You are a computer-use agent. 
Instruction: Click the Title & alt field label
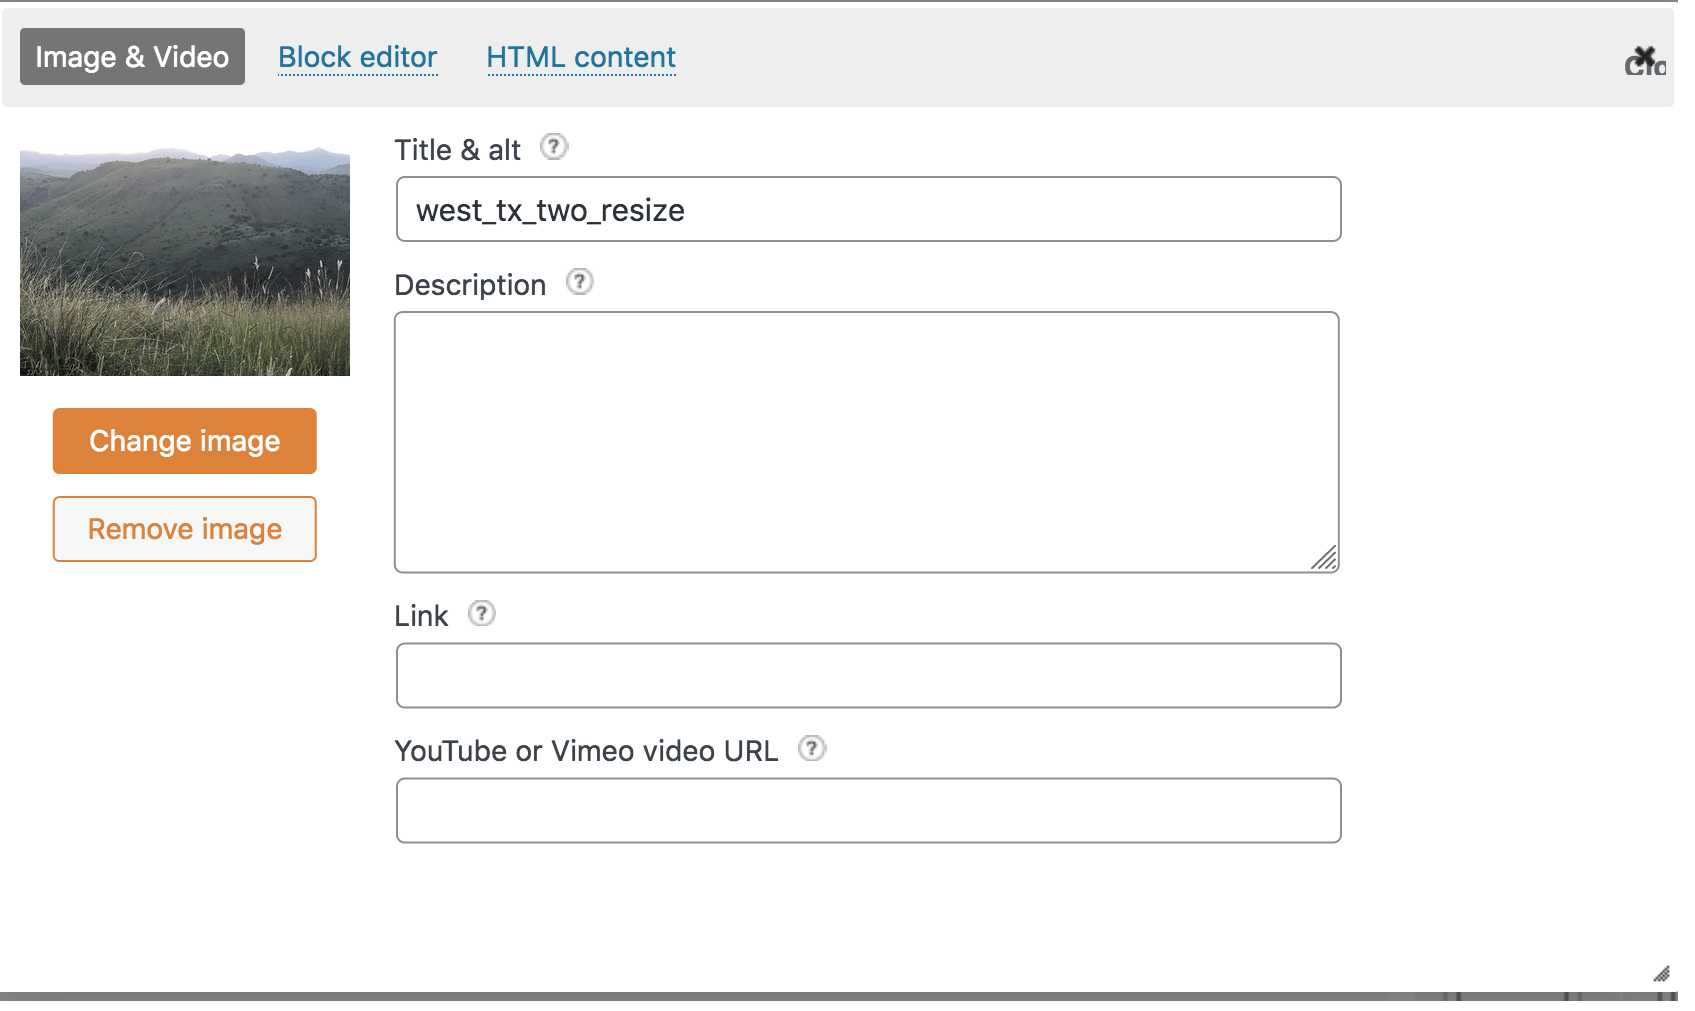click(x=457, y=149)
